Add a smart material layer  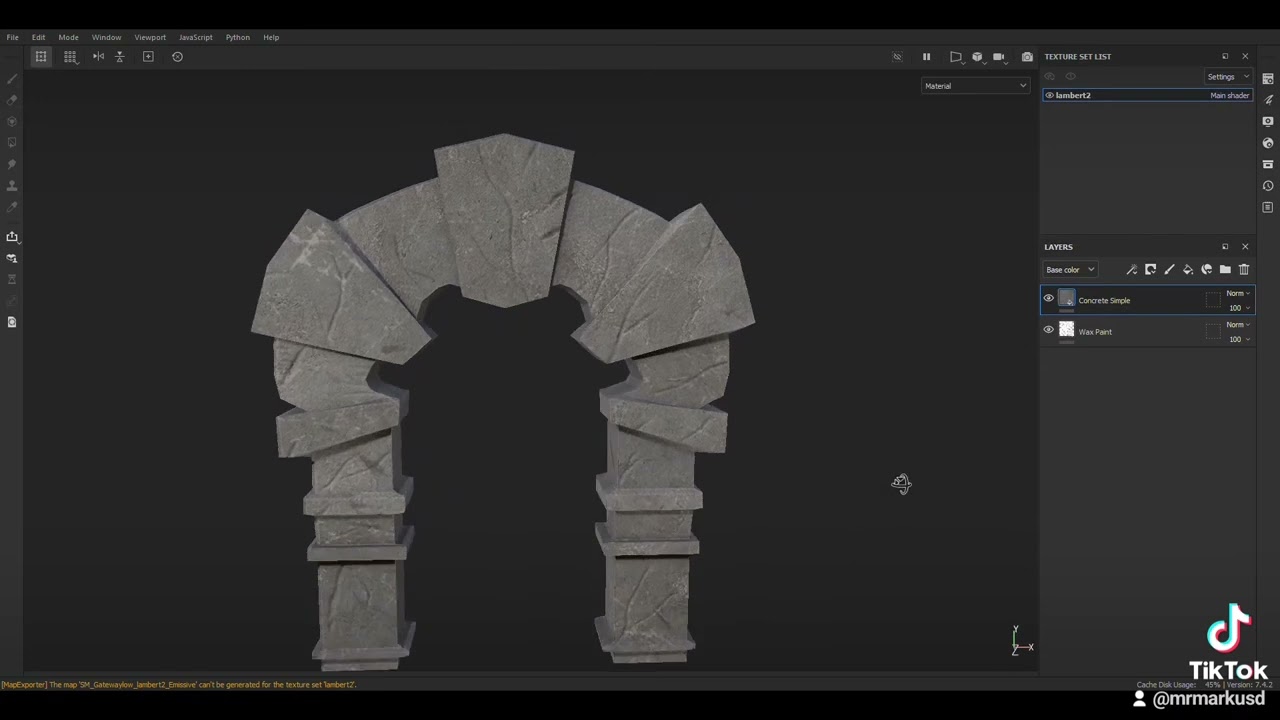(x=1206, y=270)
